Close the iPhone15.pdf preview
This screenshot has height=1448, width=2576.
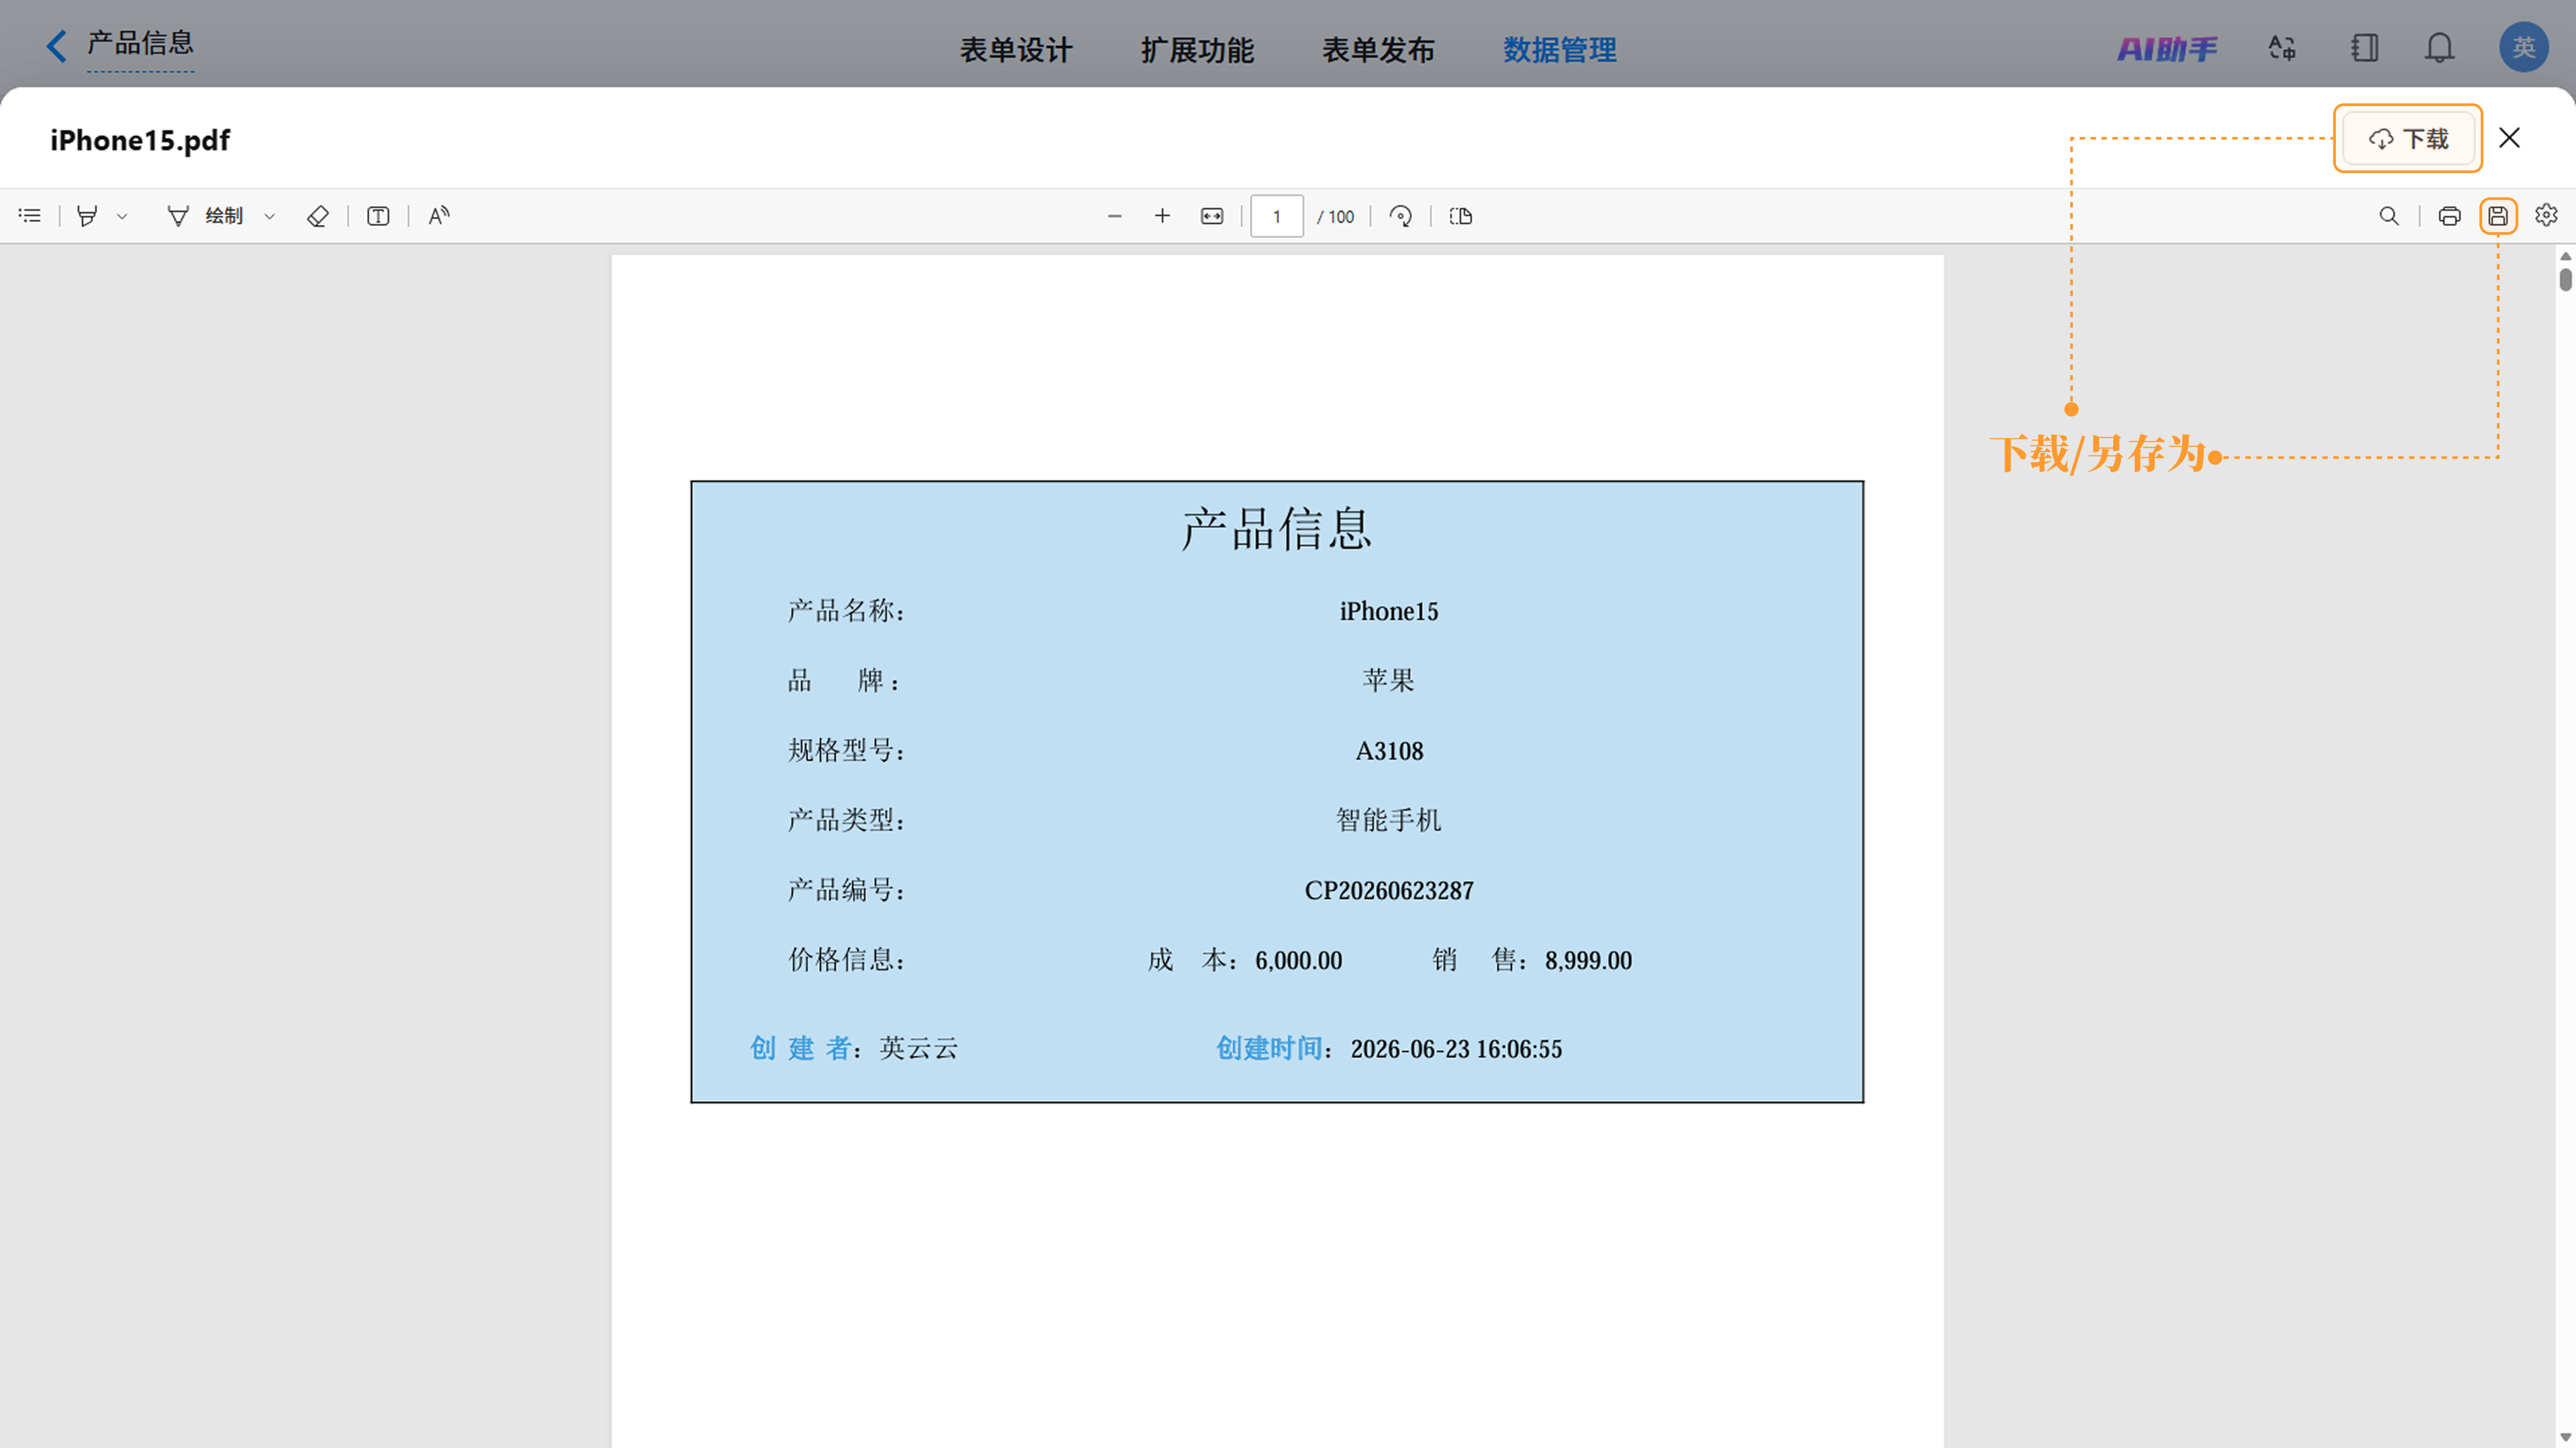(x=2509, y=138)
